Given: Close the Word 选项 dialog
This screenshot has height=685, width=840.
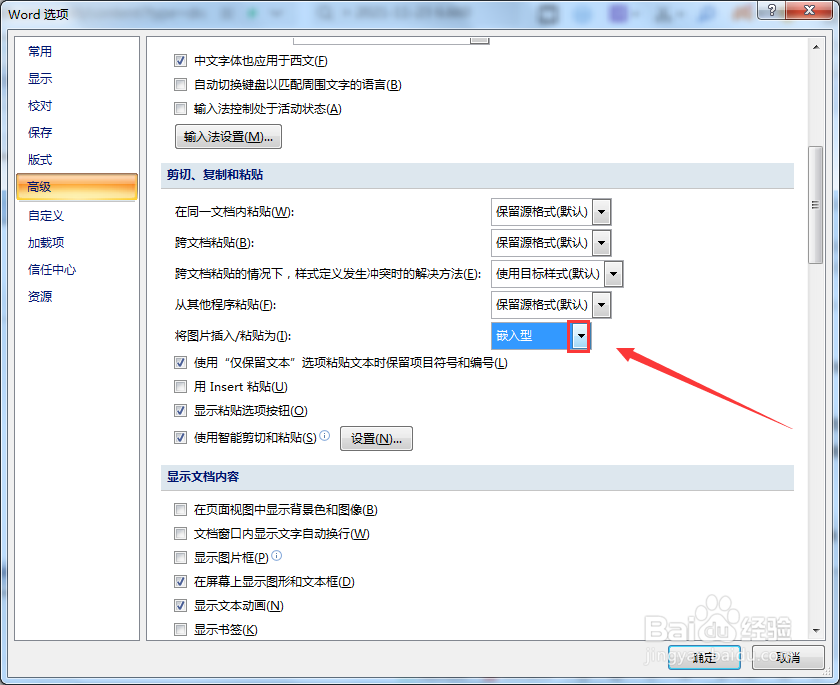Looking at the screenshot, I should click(809, 10).
